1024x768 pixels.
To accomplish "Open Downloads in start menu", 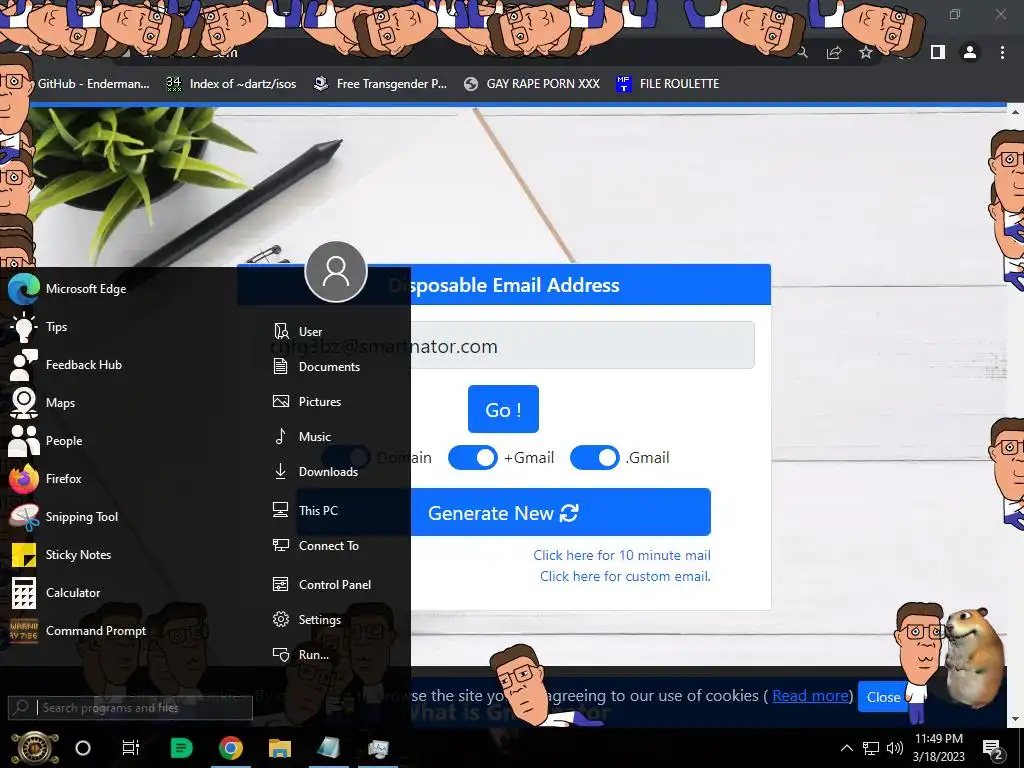I will click(x=315, y=472).
